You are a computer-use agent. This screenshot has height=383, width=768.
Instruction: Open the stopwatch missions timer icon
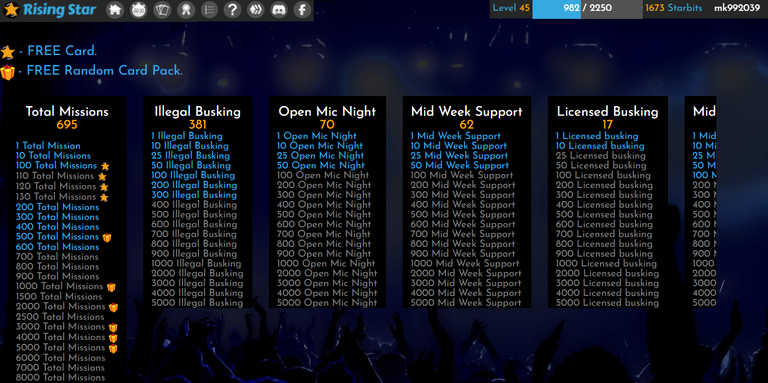(139, 10)
